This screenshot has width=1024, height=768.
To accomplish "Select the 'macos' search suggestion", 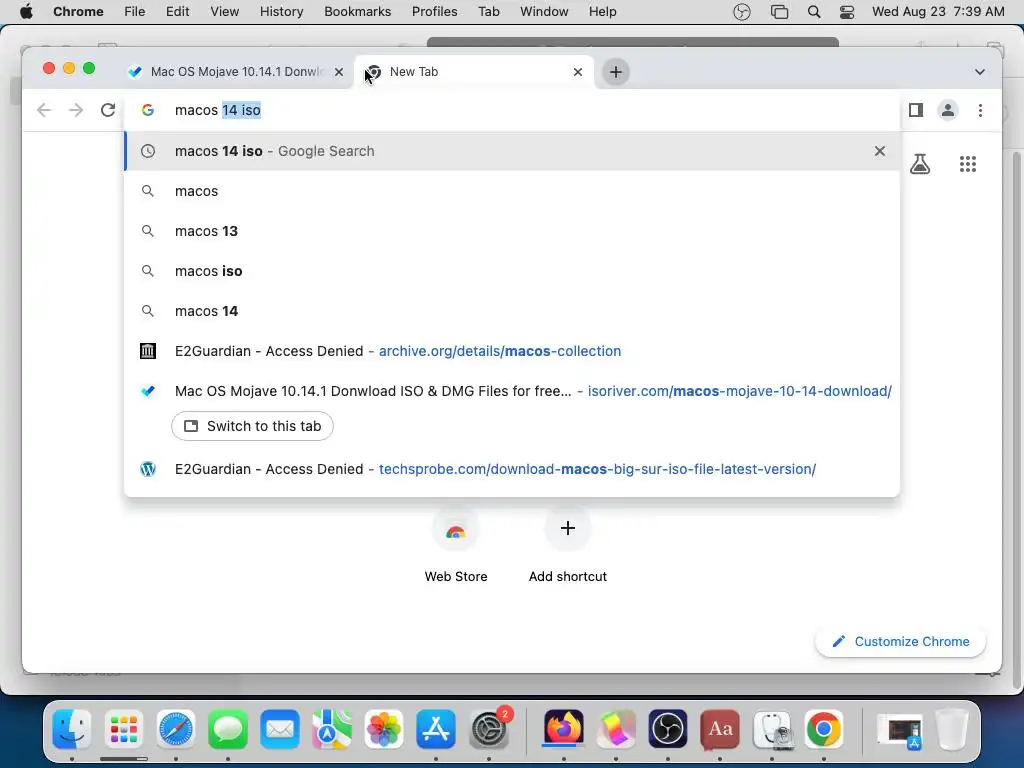I will tap(512, 191).
